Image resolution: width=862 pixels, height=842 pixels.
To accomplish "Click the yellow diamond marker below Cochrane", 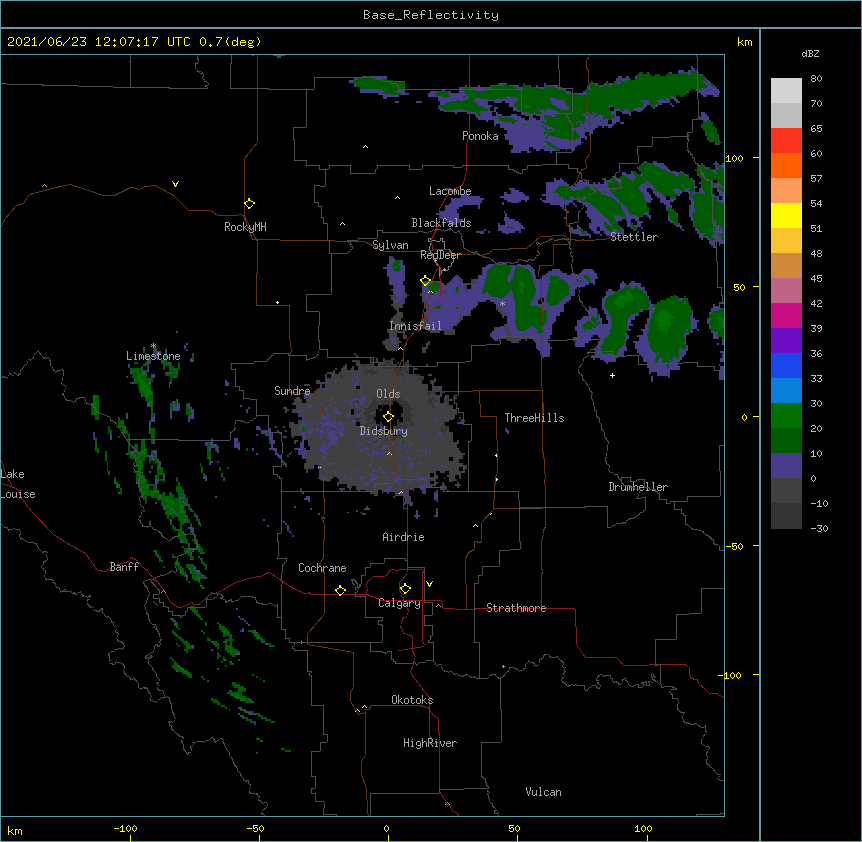I will tap(340, 590).
